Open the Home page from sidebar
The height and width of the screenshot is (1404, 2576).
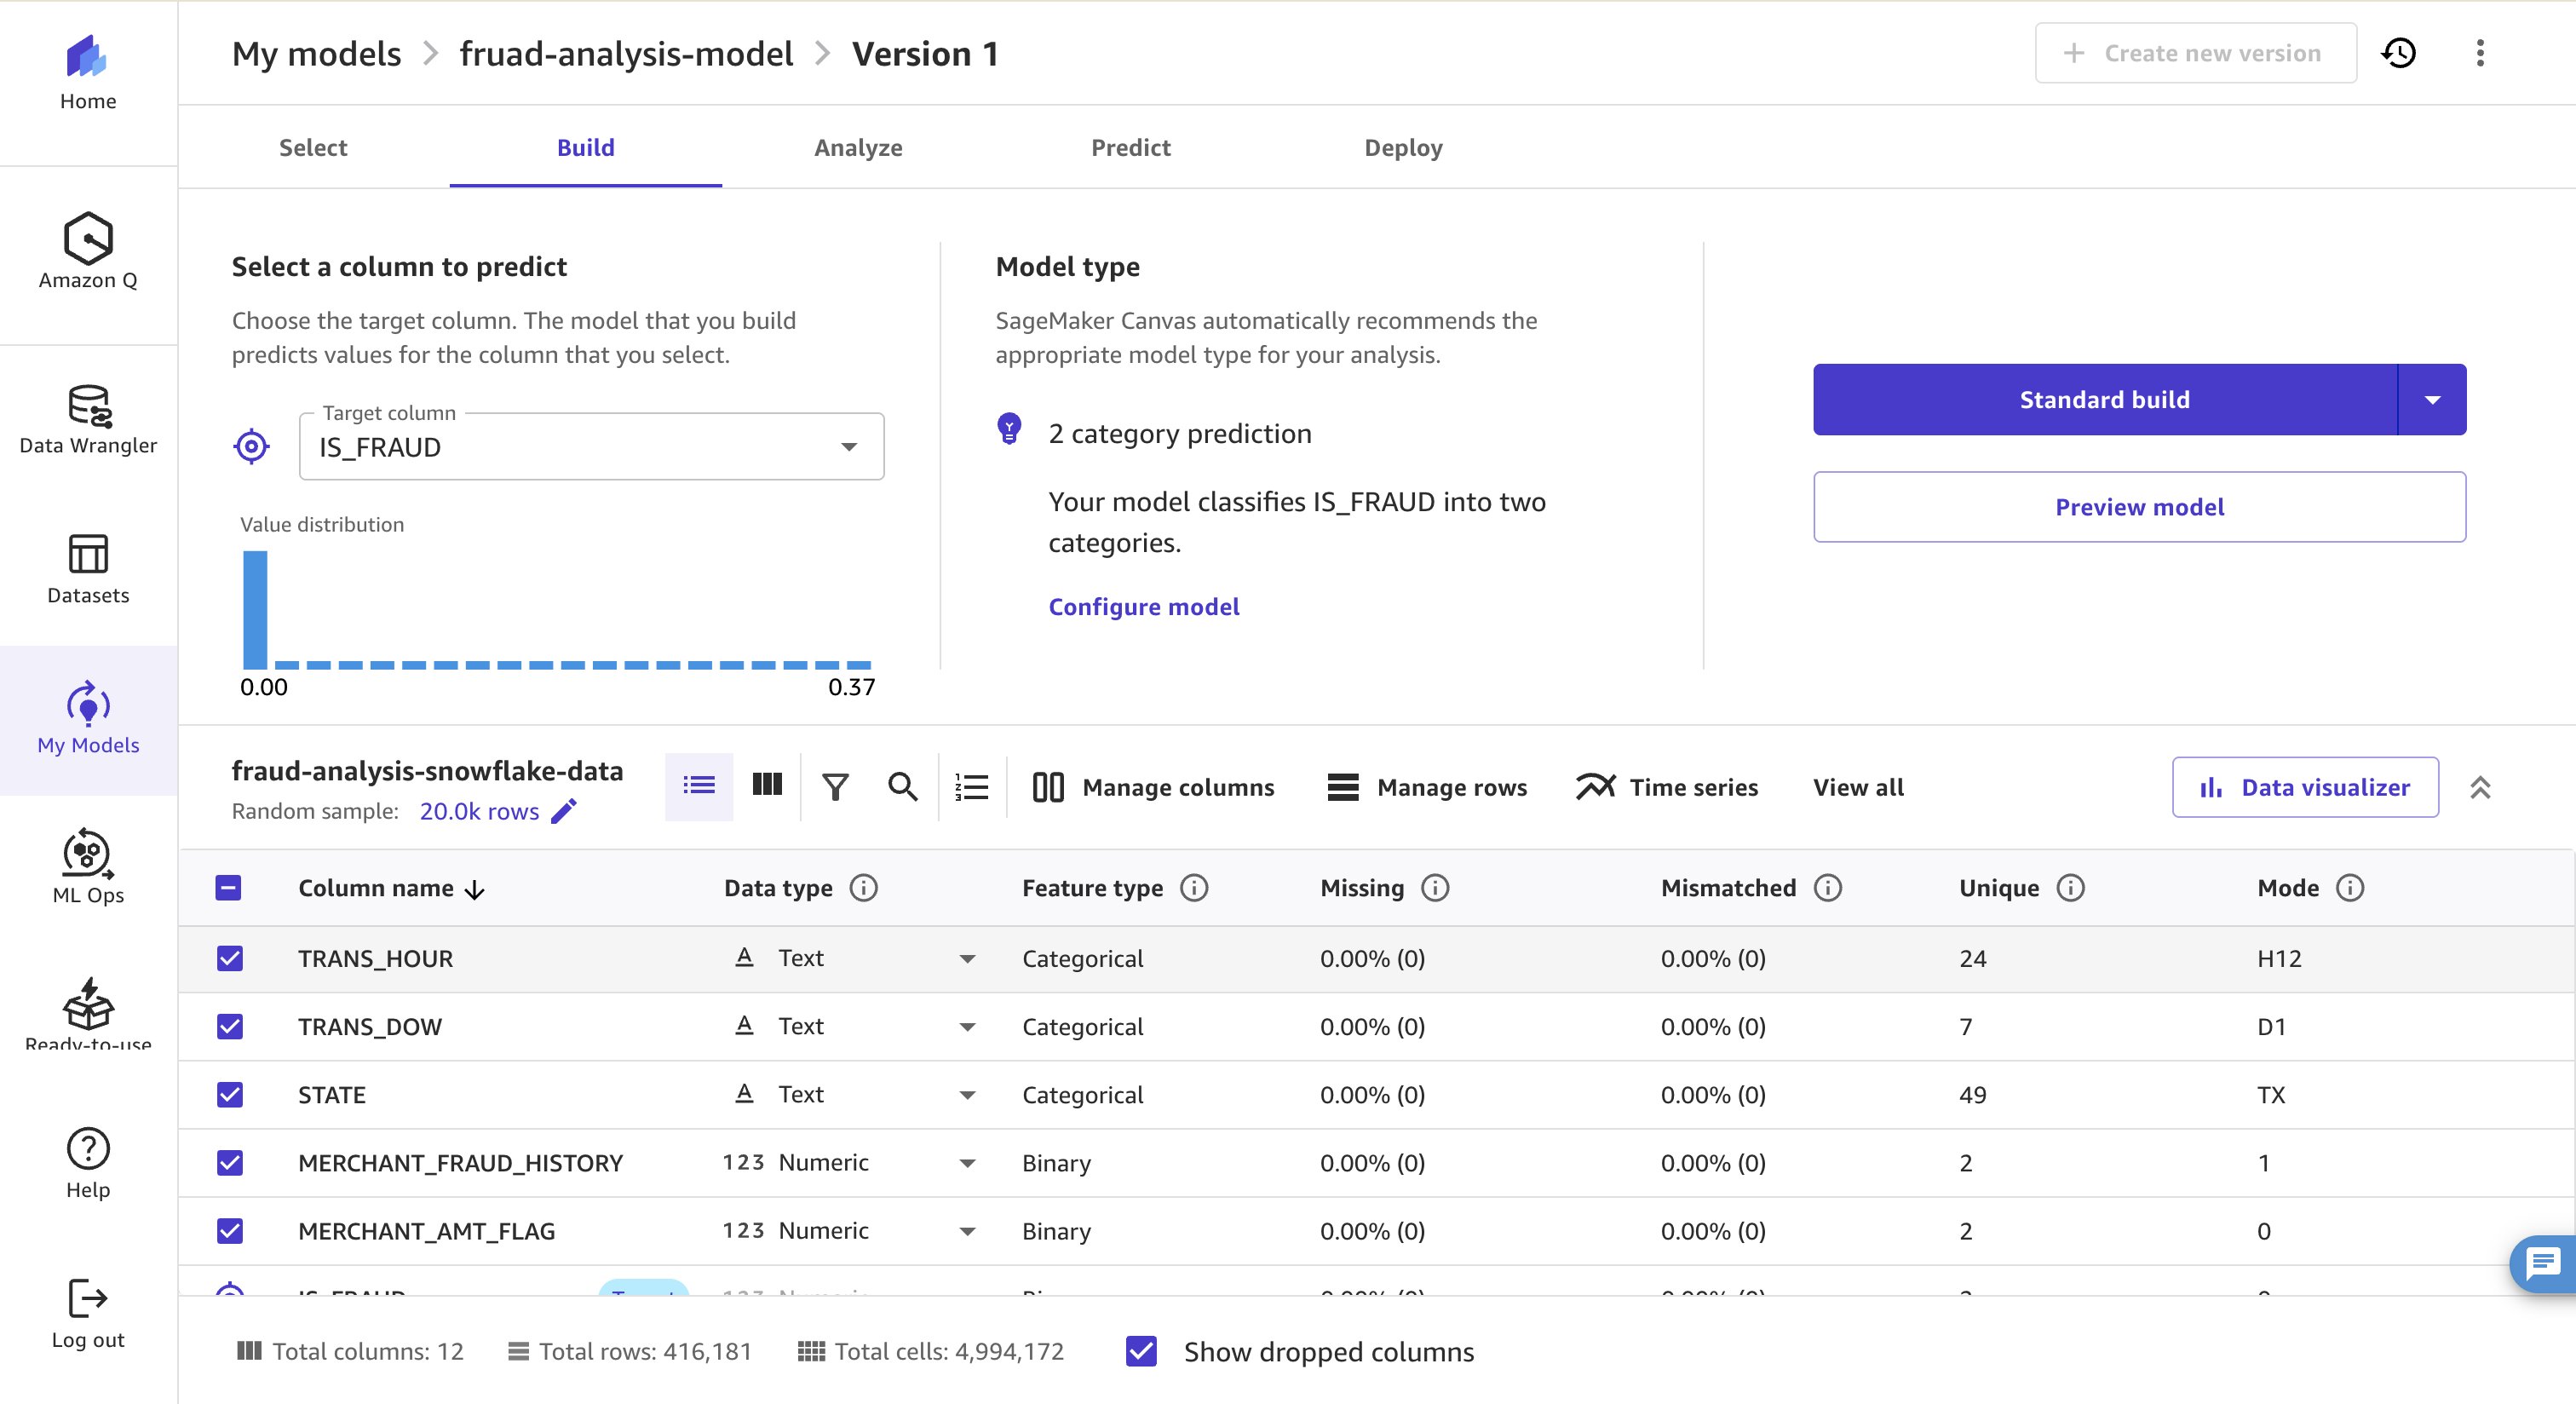click(x=88, y=73)
